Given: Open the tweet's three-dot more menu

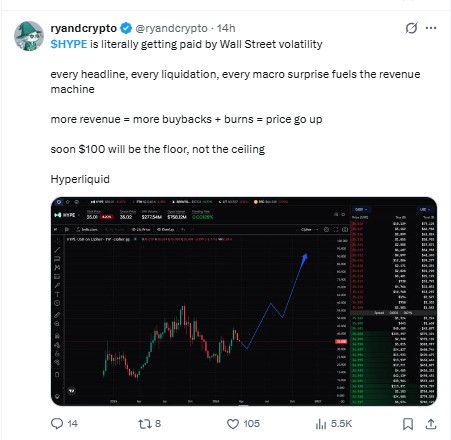Looking at the screenshot, I should [431, 28].
